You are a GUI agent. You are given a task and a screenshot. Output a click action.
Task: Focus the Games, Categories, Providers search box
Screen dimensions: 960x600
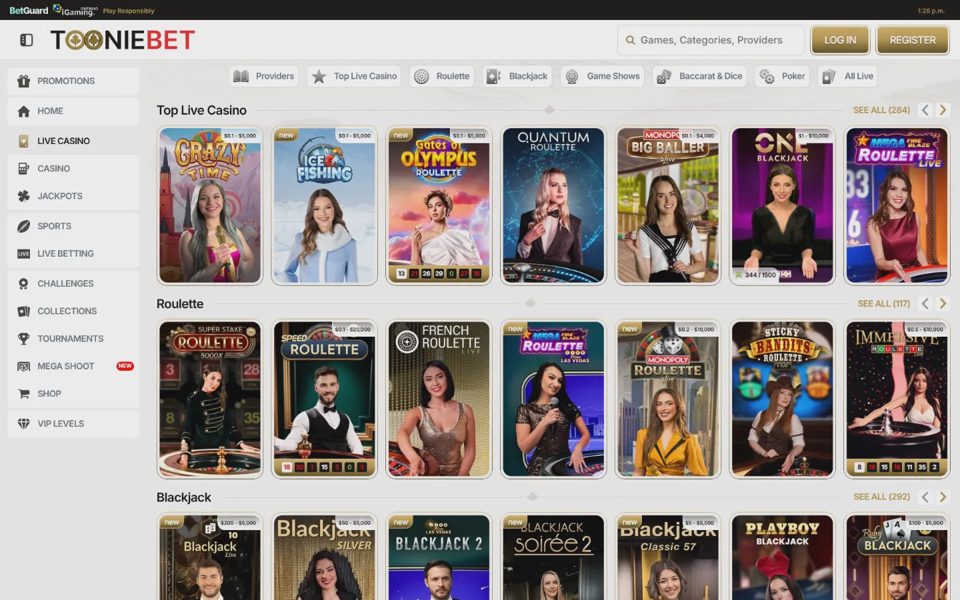click(x=711, y=40)
